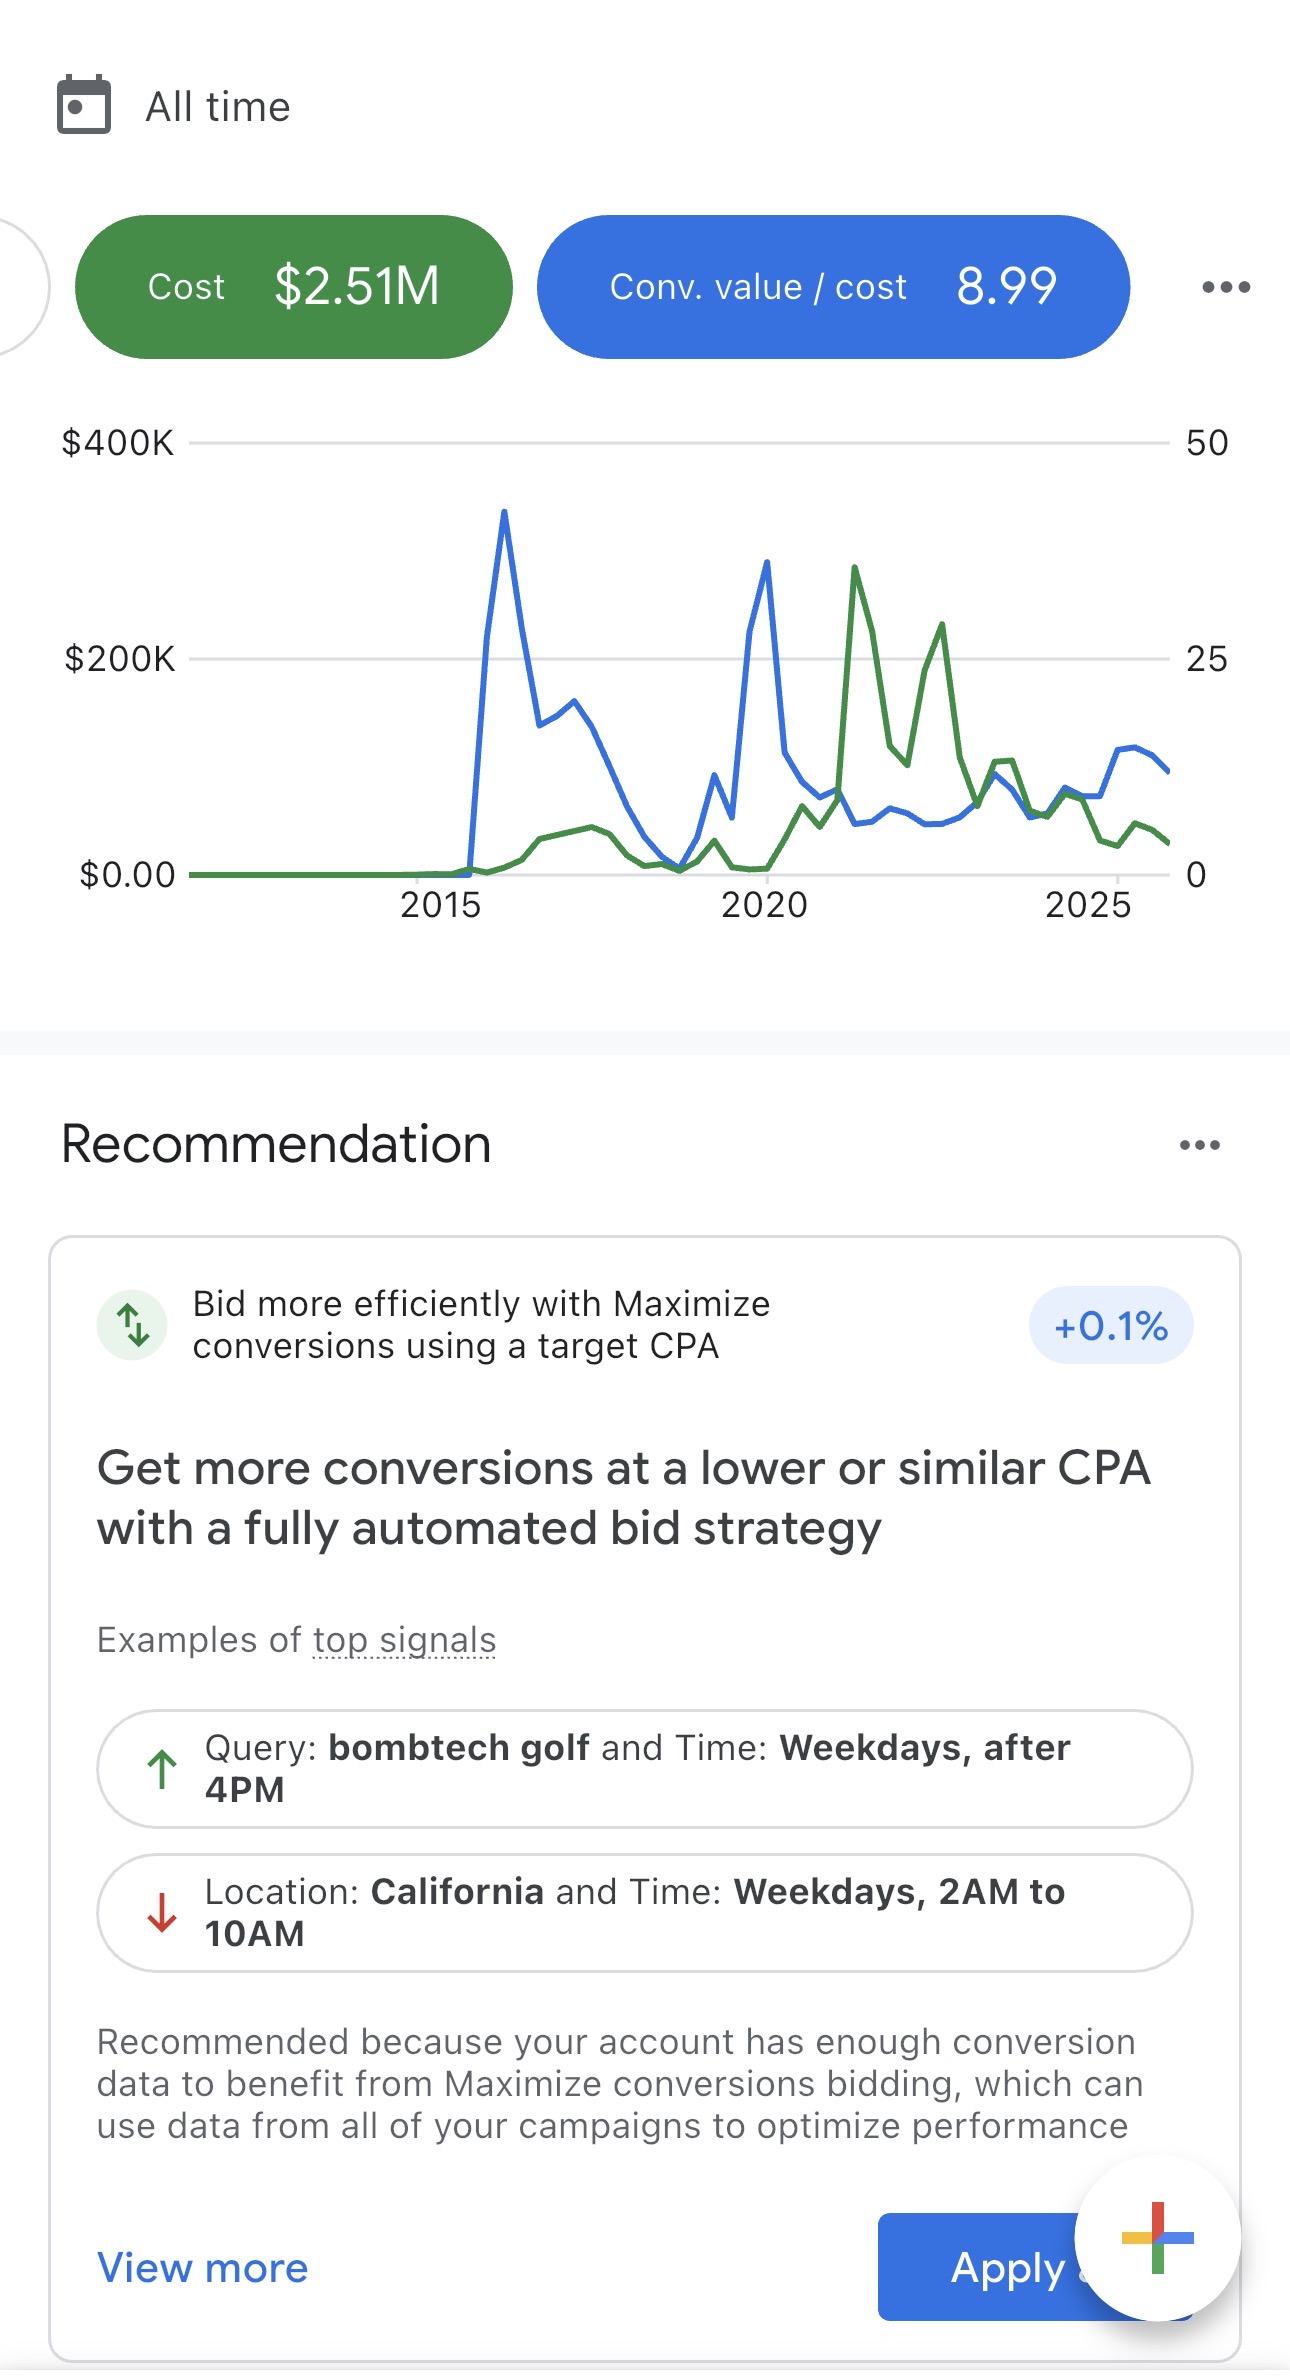
Task: Select View more
Action: (202, 2268)
